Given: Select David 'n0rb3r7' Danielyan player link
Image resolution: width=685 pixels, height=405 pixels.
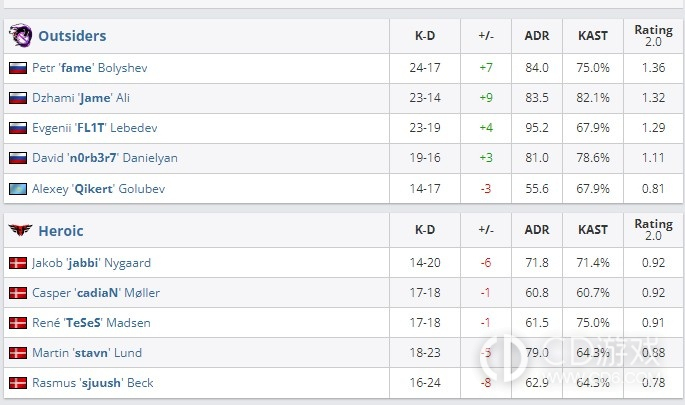Looking at the screenshot, I should (x=105, y=158).
